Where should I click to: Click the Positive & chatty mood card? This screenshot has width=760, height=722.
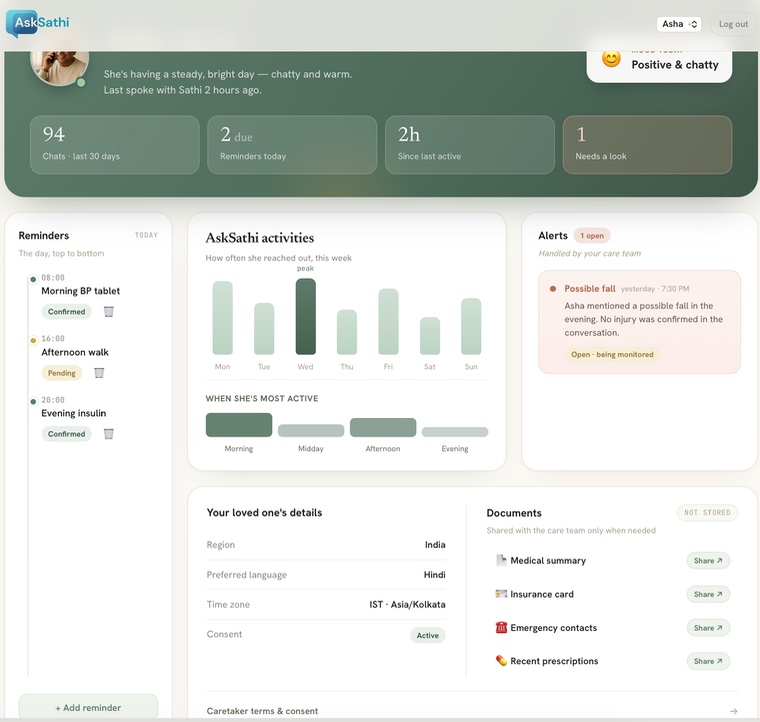click(x=659, y=66)
